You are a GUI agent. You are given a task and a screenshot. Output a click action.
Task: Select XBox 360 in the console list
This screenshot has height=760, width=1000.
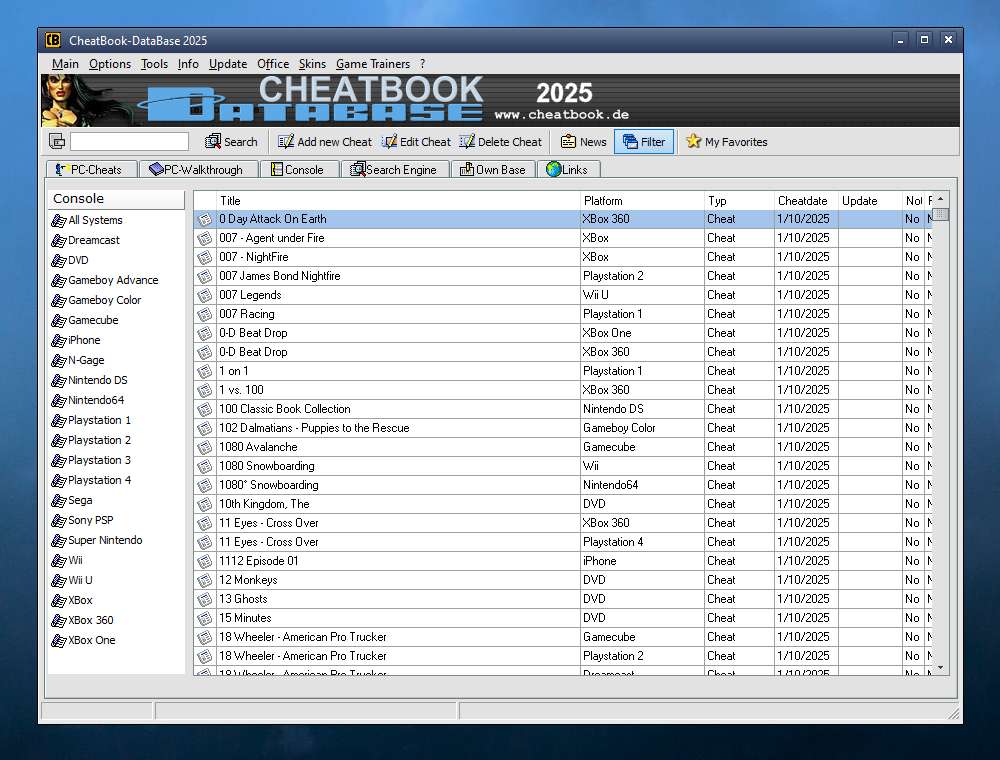pos(83,620)
